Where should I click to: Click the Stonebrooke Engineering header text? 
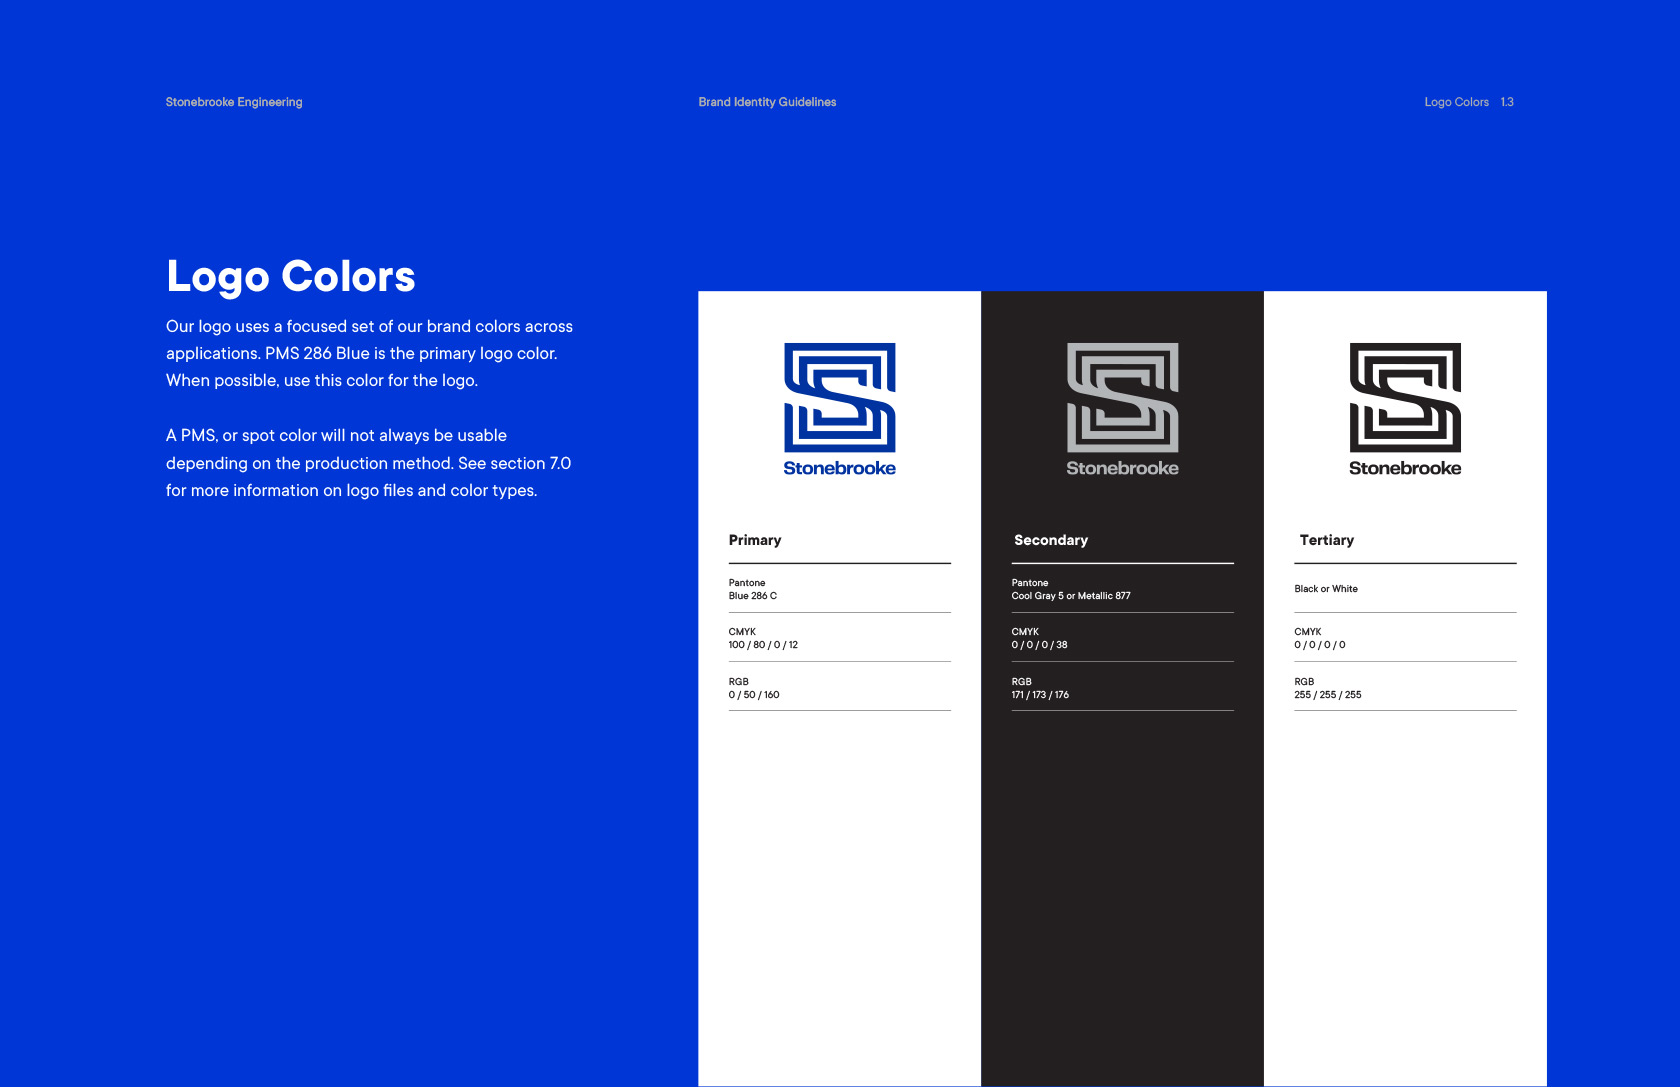(x=234, y=102)
